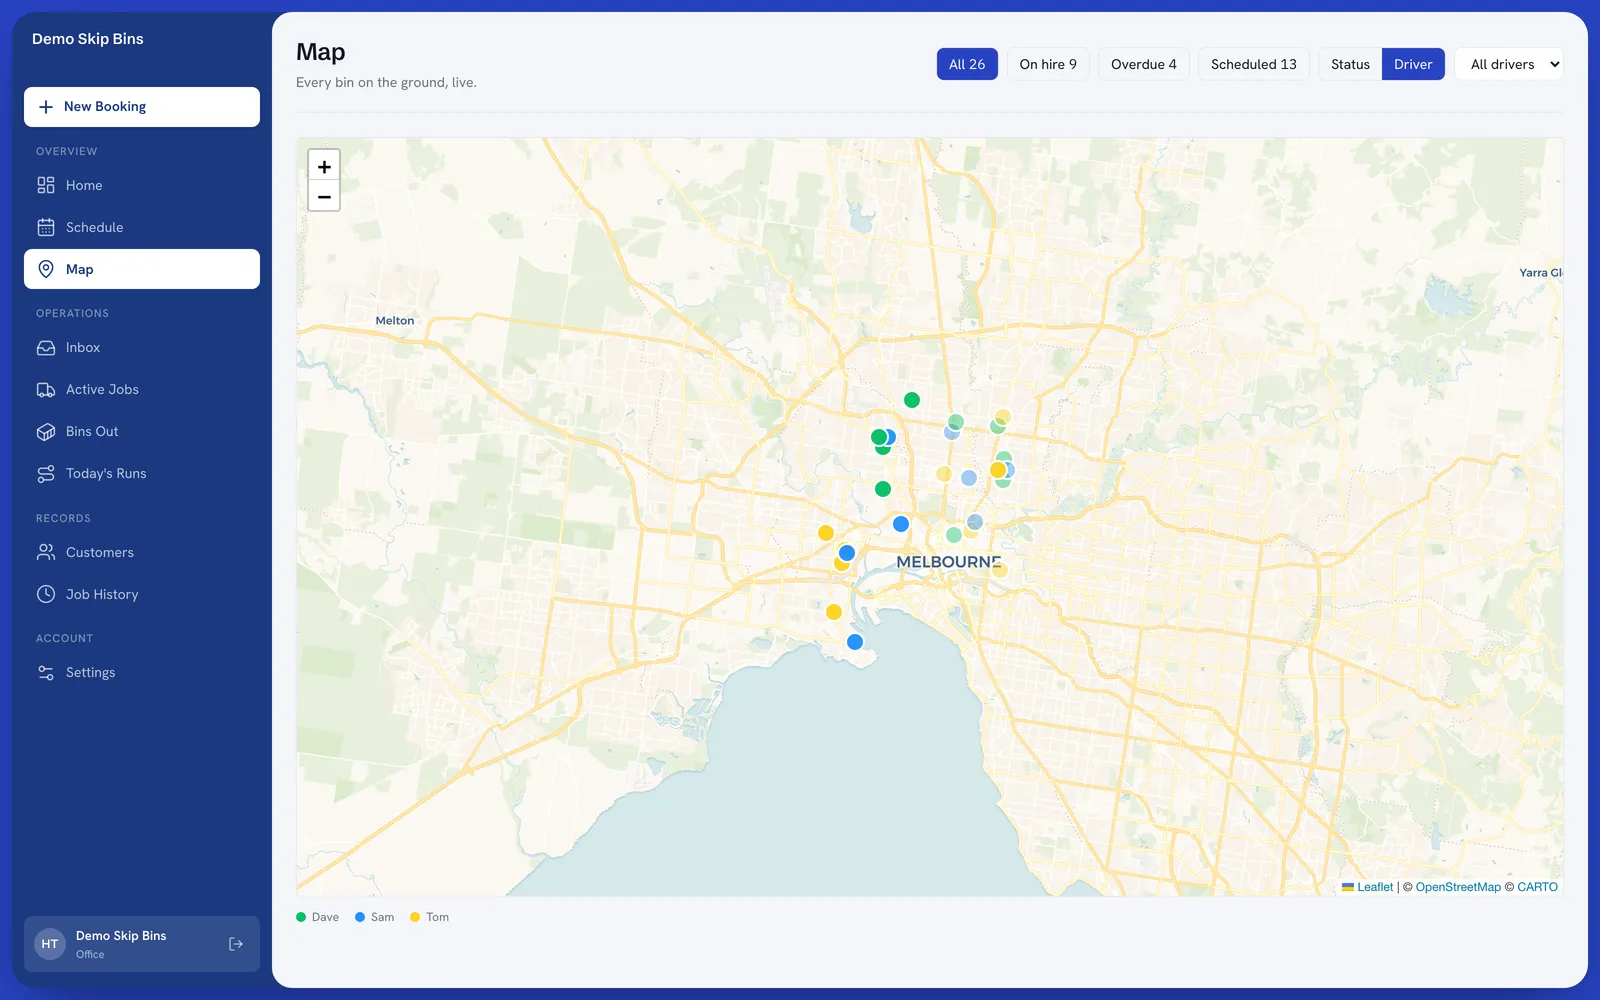
Task: Open the Schedule page
Action: (142, 227)
